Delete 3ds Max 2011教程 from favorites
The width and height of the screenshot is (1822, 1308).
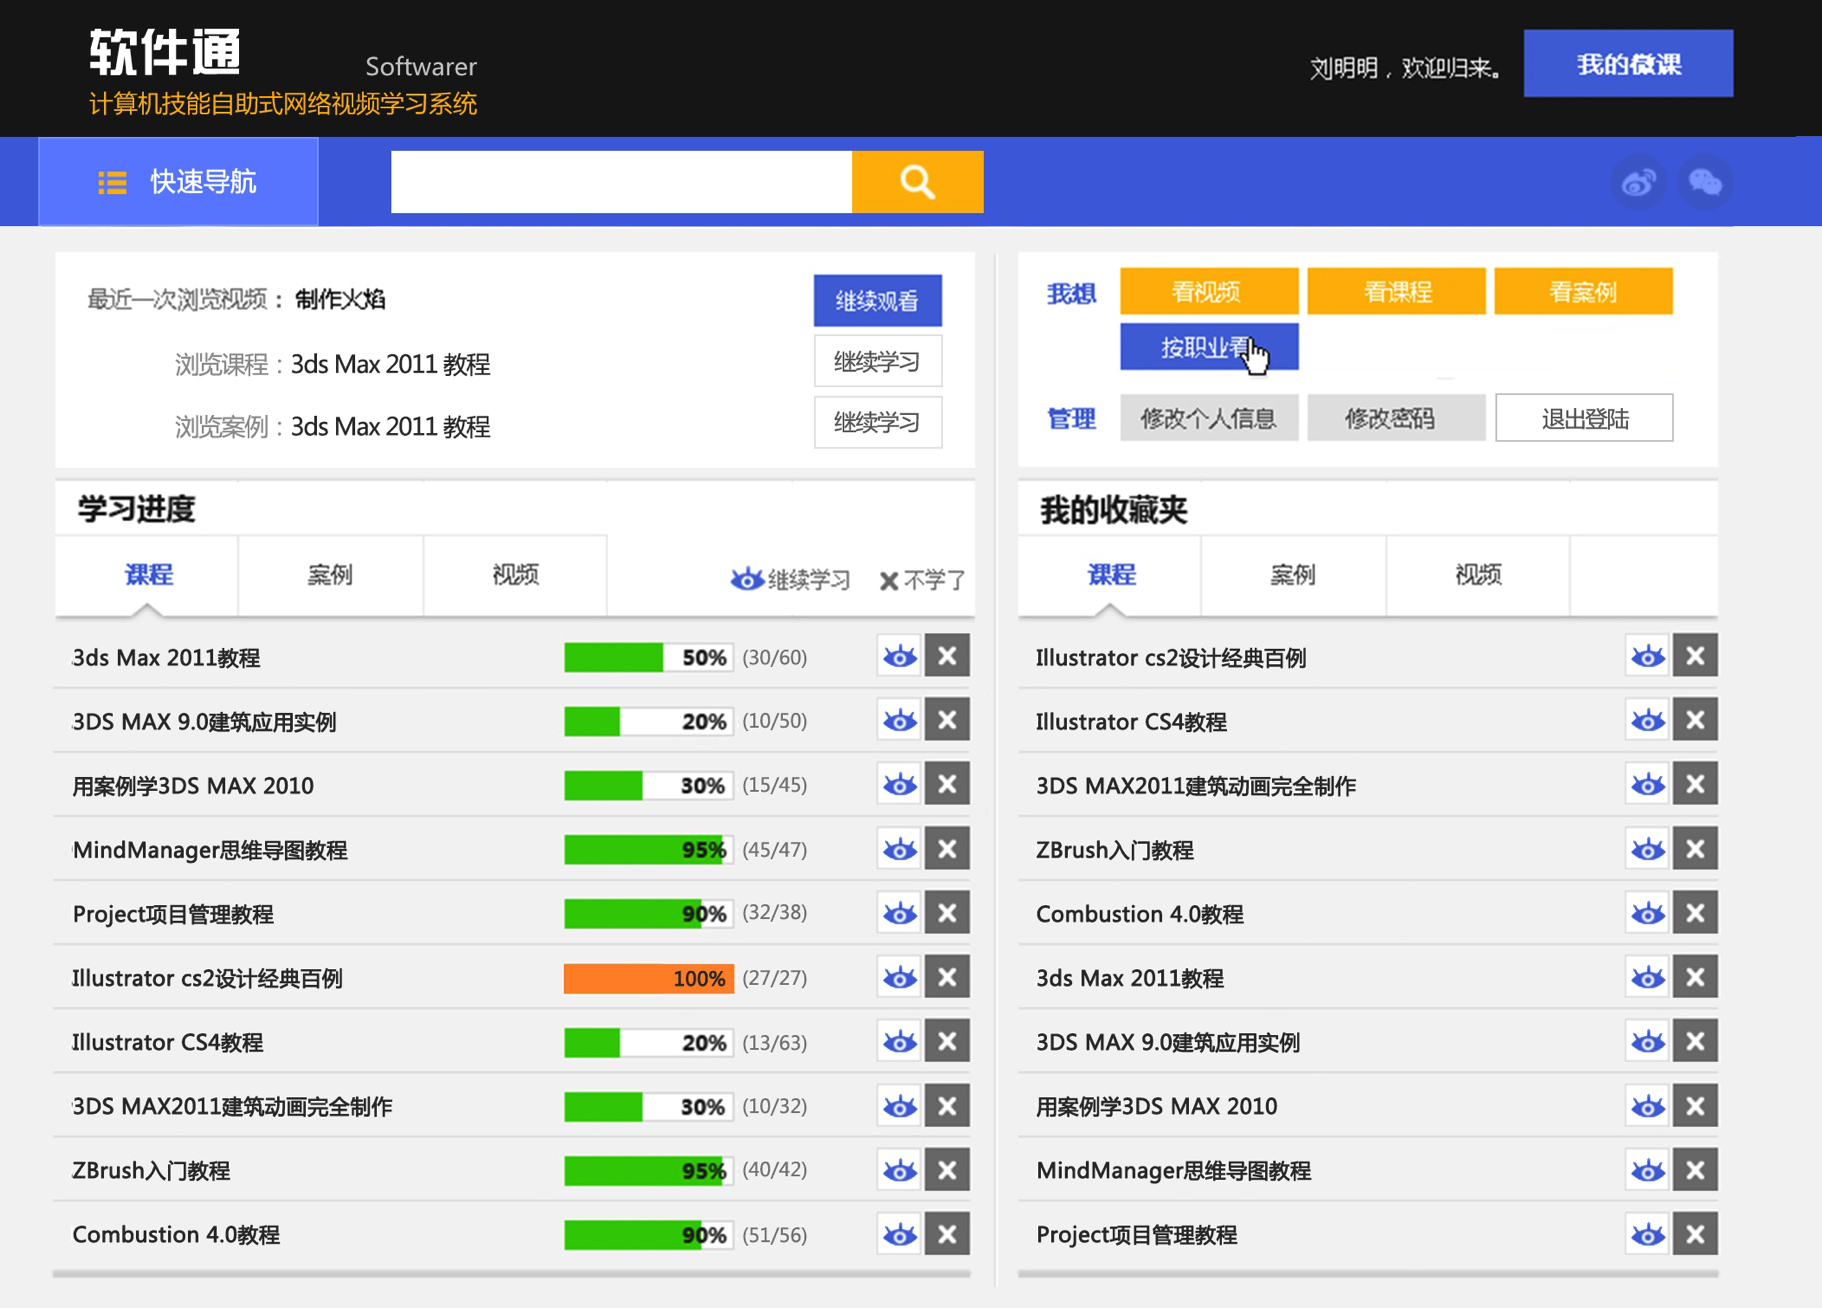1695,977
